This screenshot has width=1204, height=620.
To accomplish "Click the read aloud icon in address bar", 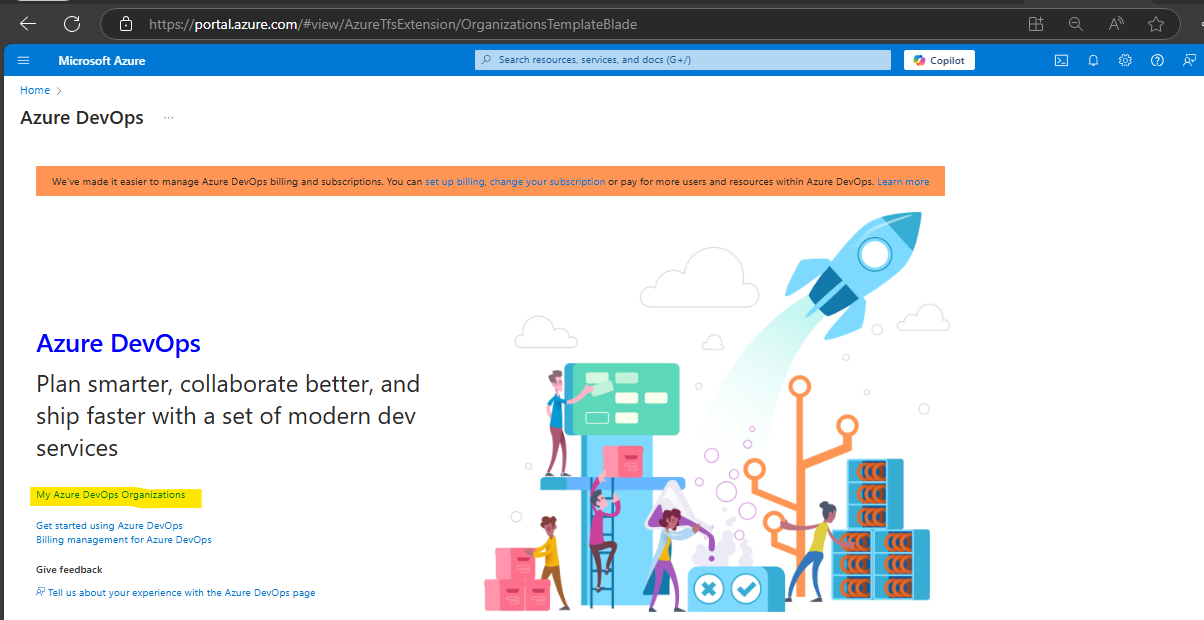I will [1116, 24].
